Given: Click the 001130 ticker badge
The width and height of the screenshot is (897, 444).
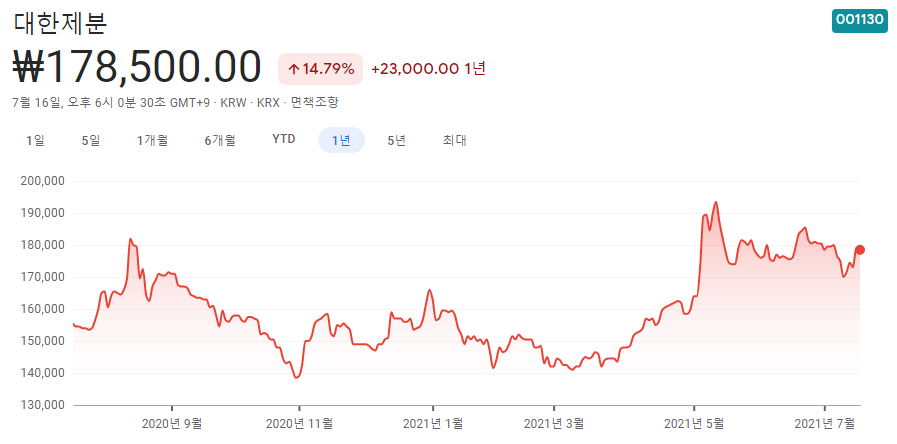Looking at the screenshot, I should [x=859, y=21].
